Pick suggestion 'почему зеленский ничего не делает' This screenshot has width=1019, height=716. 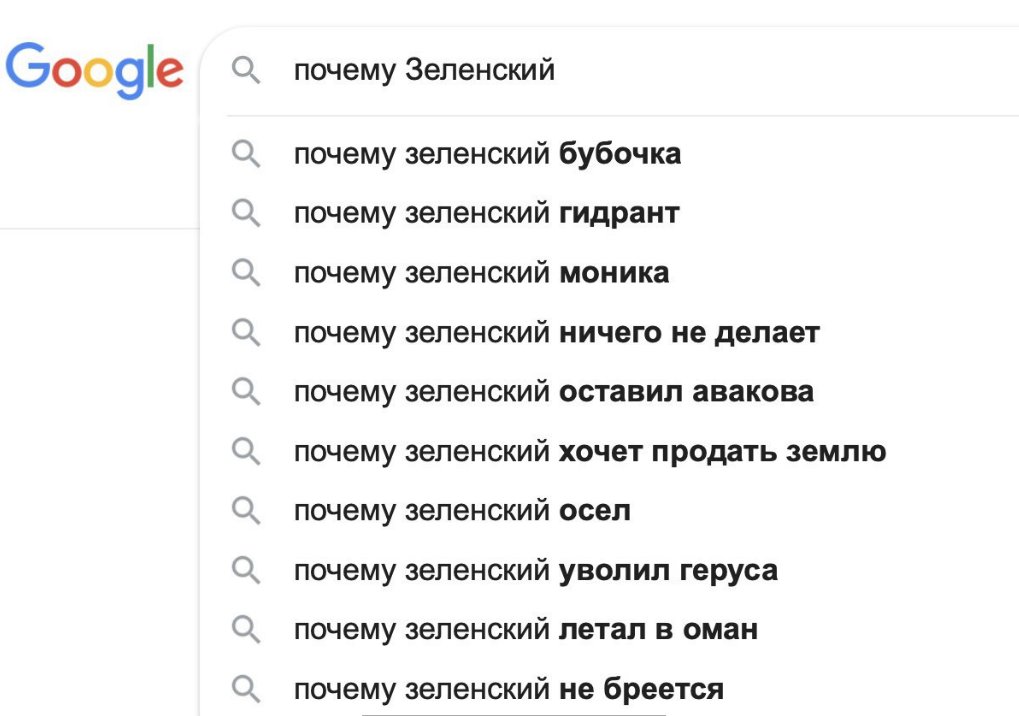(x=556, y=332)
